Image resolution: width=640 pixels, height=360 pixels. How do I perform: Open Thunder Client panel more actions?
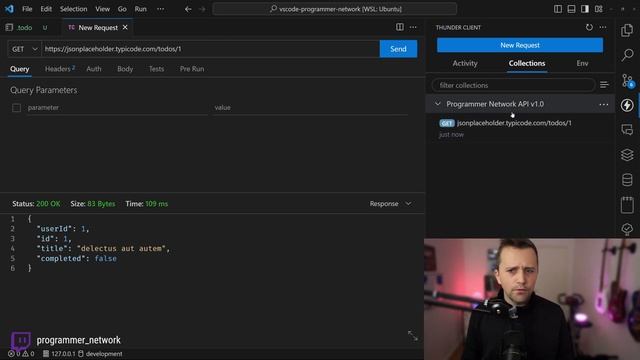click(603, 27)
